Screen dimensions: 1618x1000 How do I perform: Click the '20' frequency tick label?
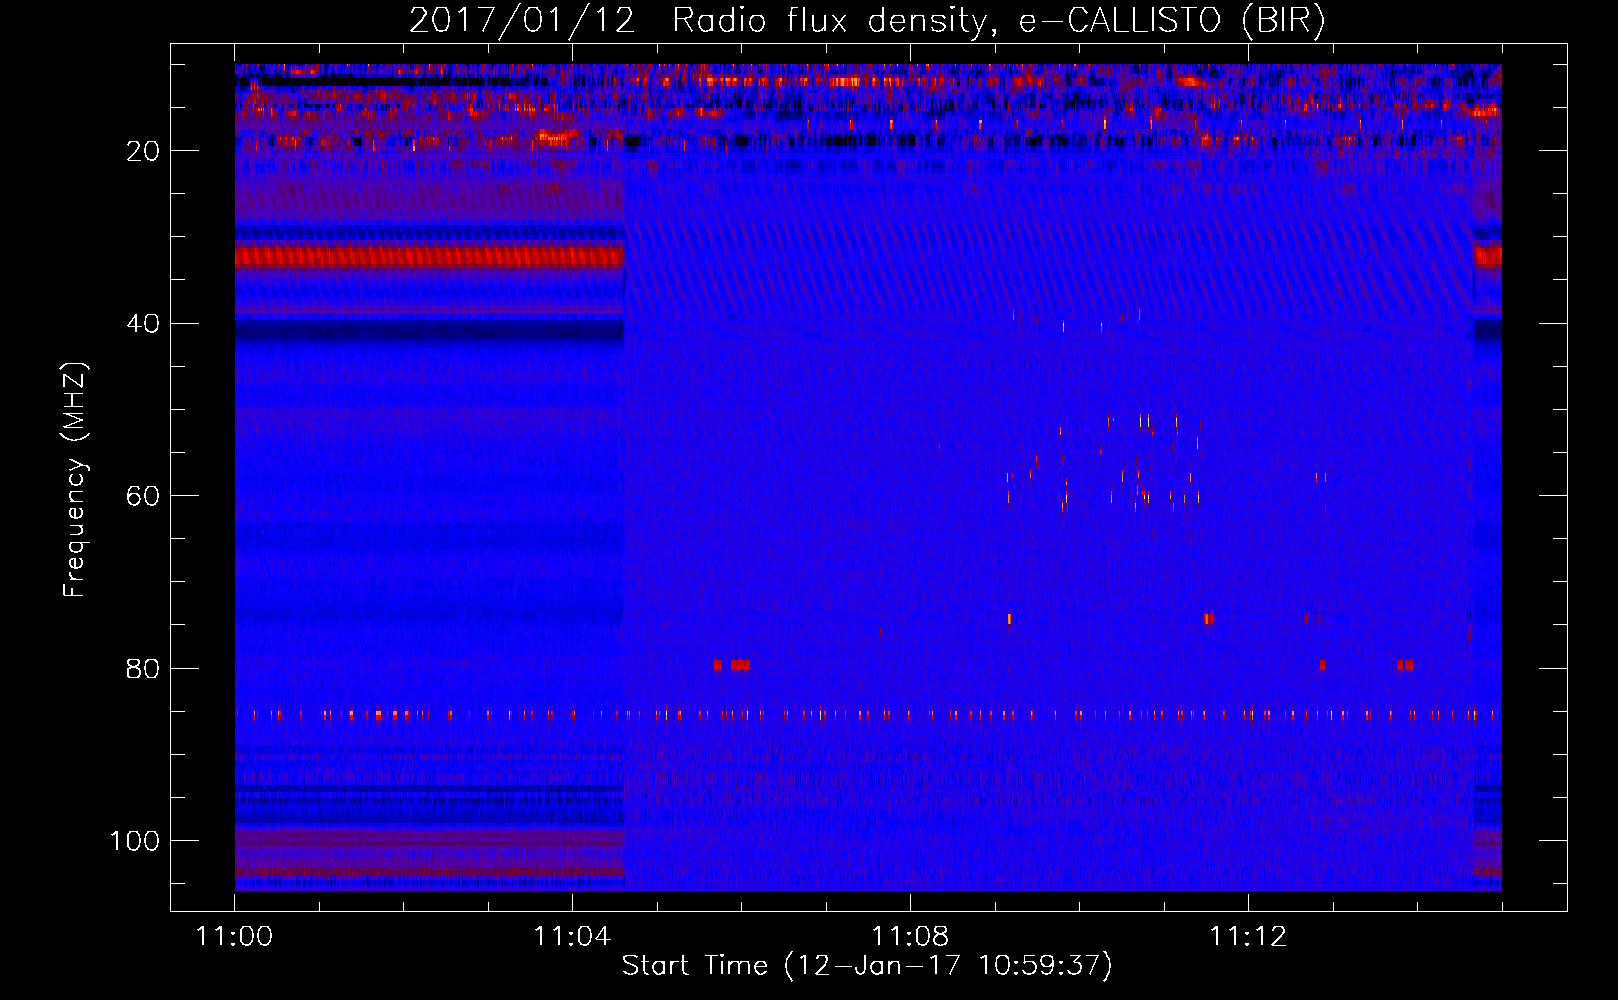click(143, 151)
